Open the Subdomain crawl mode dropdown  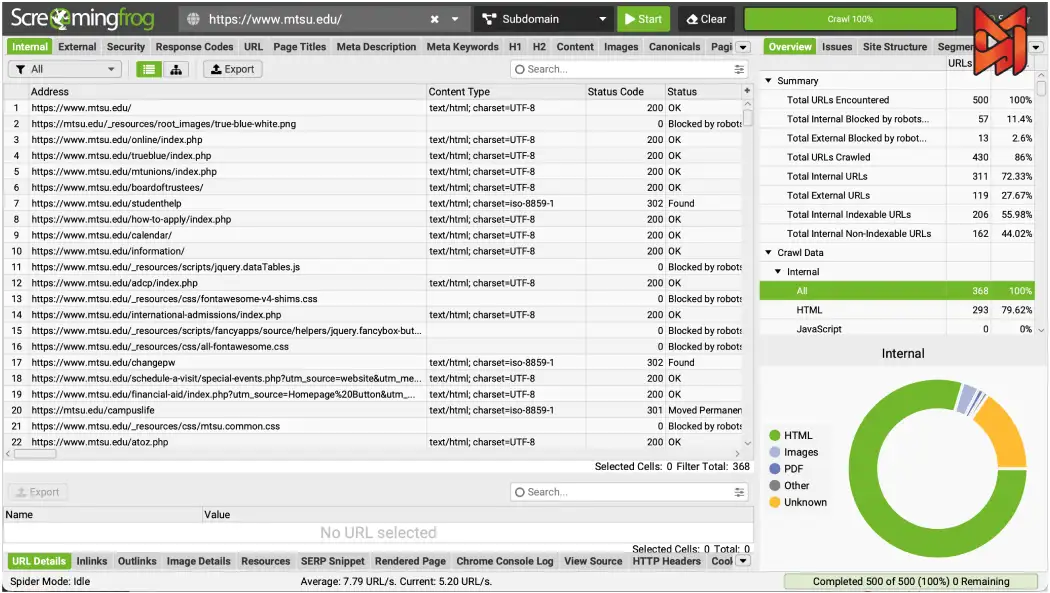tap(544, 19)
